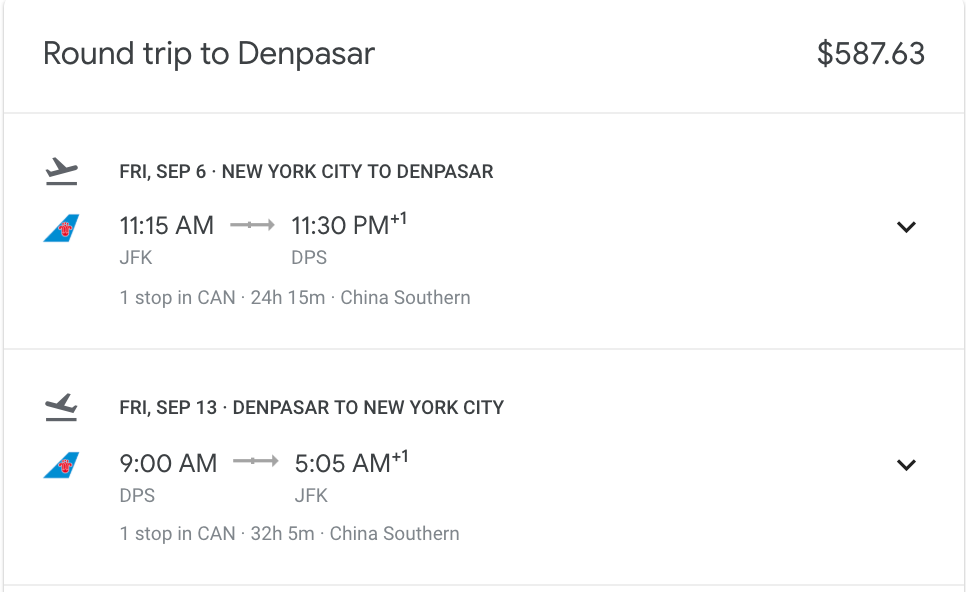Click the JFK arrival airport code on return
The width and height of the screenshot is (966, 592).
[311, 495]
